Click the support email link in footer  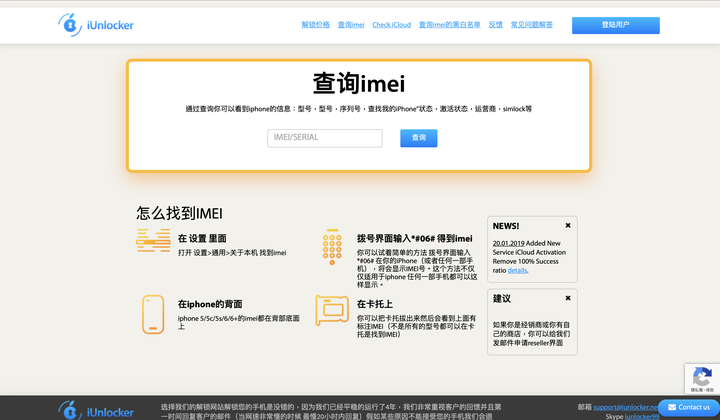pyautogui.click(x=625, y=407)
